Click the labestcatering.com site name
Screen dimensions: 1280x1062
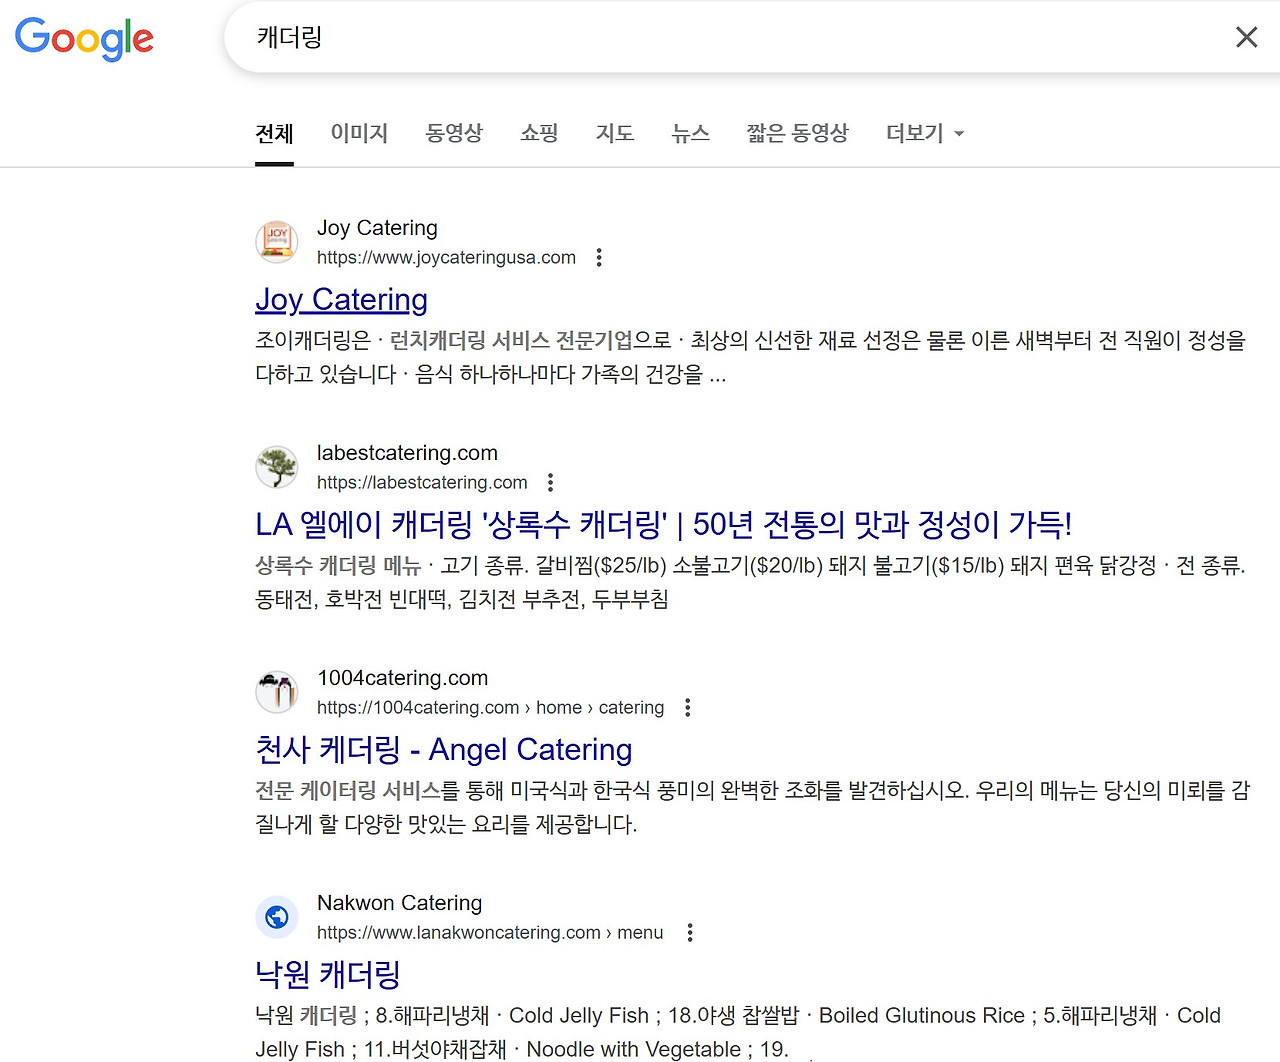407,453
